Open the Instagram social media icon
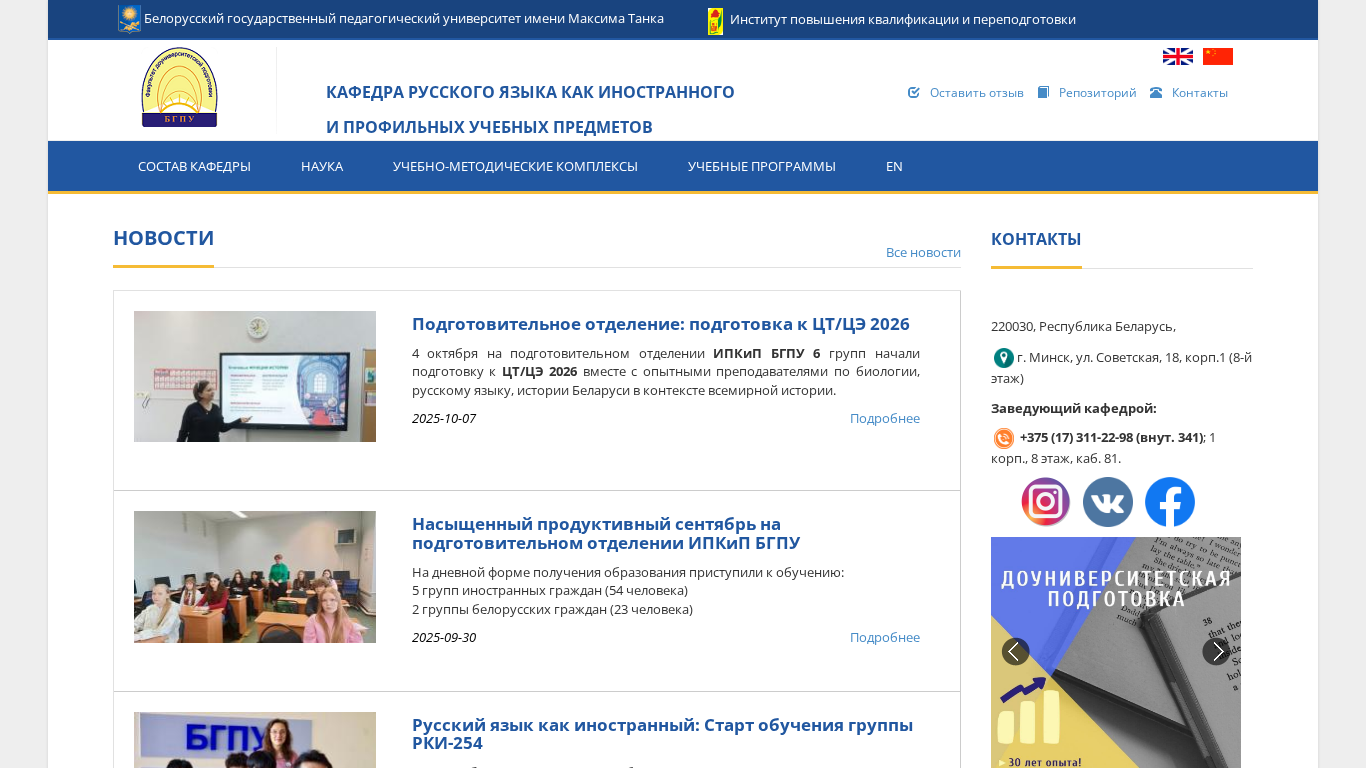Screen dimensions: 1366x768 pos(1045,502)
